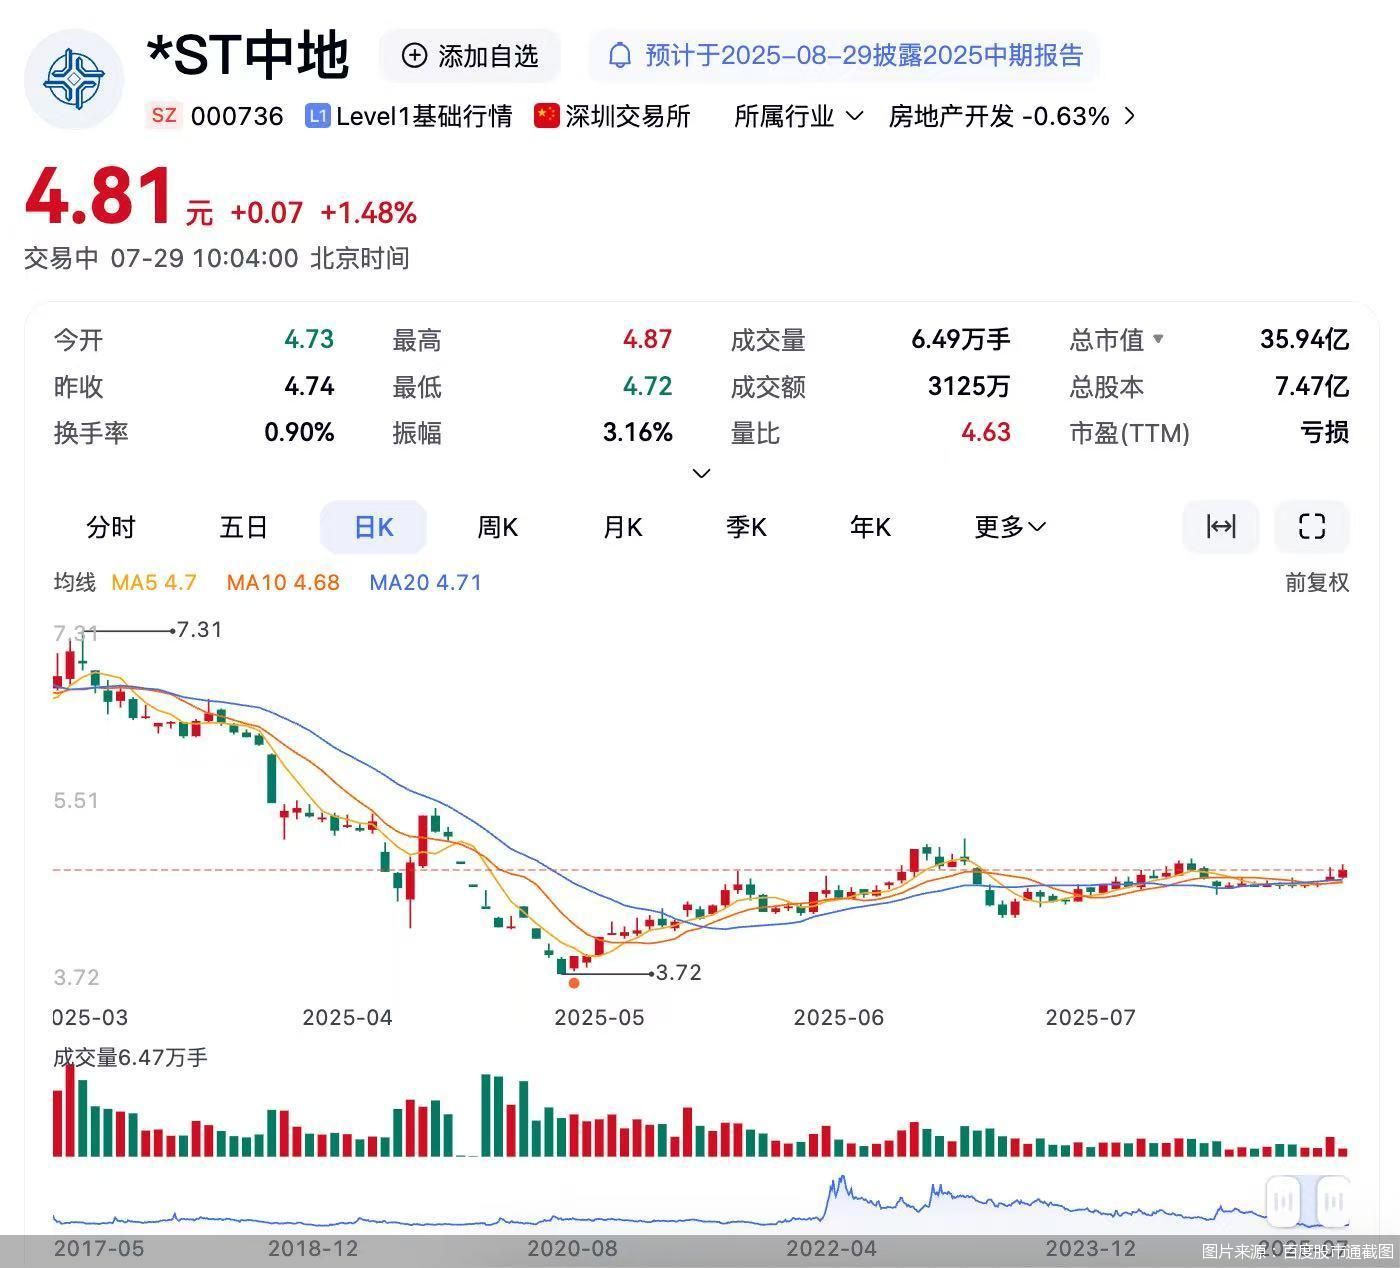Click the L1 level badge icon
The height and width of the screenshot is (1268, 1400).
click(x=317, y=116)
